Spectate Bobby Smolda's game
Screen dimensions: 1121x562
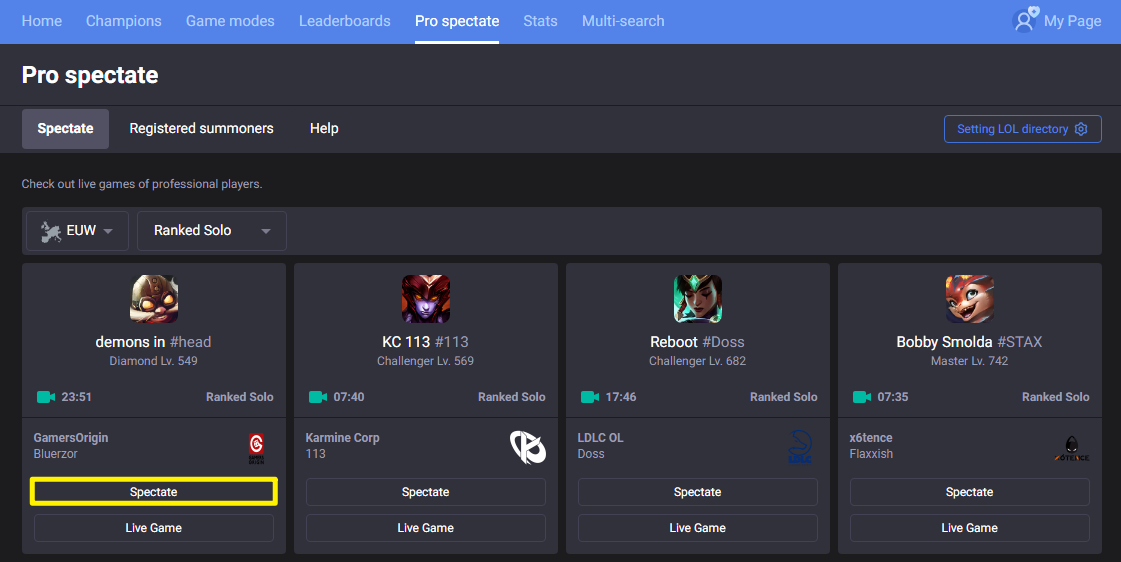pos(969,492)
